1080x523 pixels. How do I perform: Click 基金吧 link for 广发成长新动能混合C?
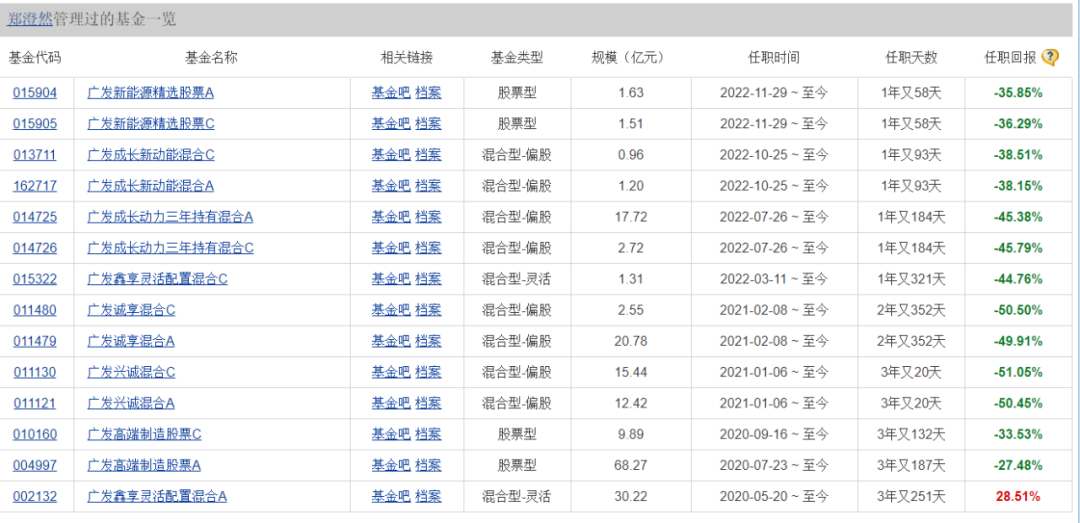(390, 155)
